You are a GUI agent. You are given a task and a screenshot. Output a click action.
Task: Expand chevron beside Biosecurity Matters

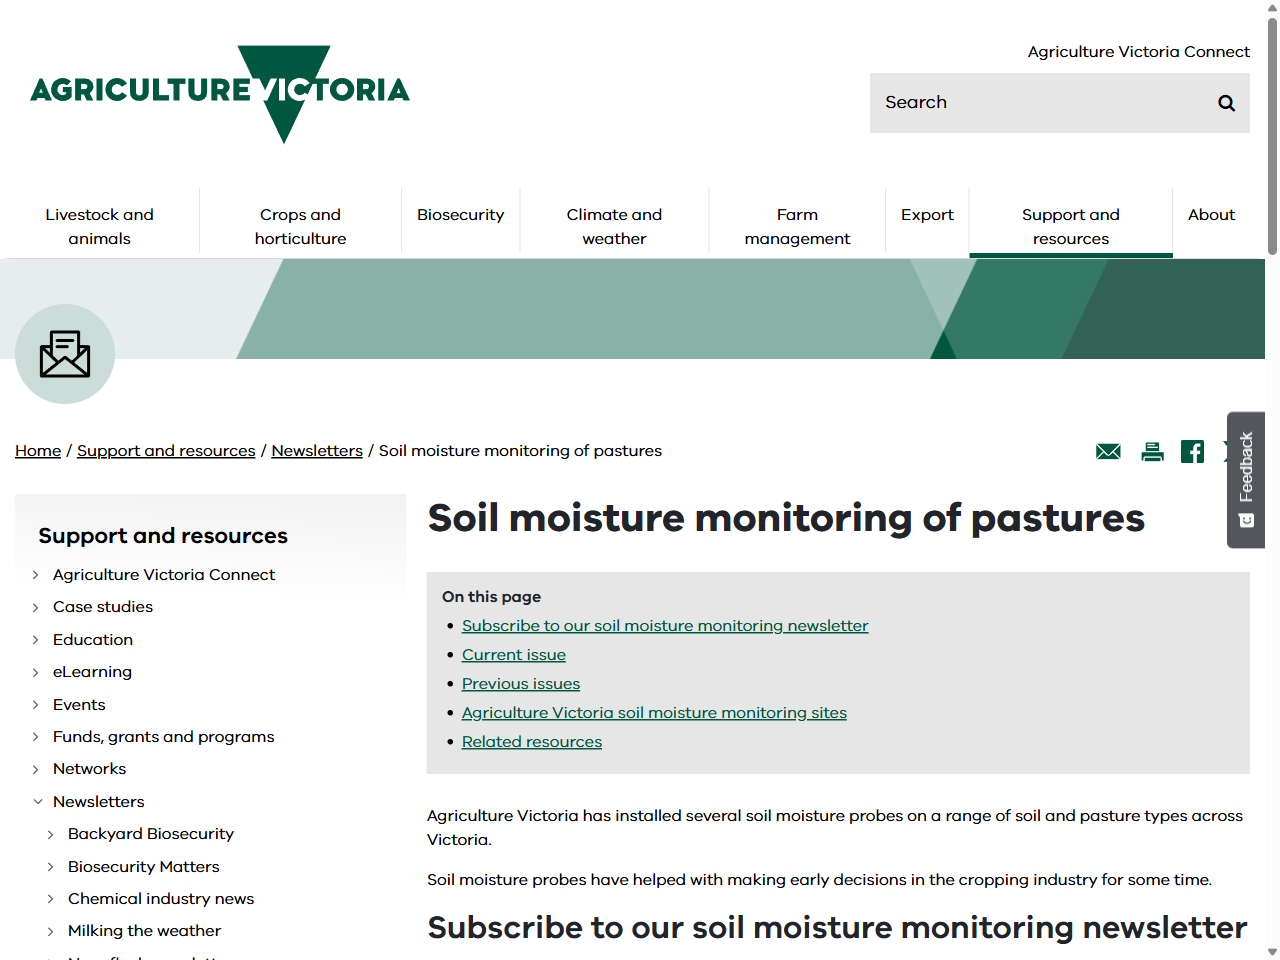(51, 867)
